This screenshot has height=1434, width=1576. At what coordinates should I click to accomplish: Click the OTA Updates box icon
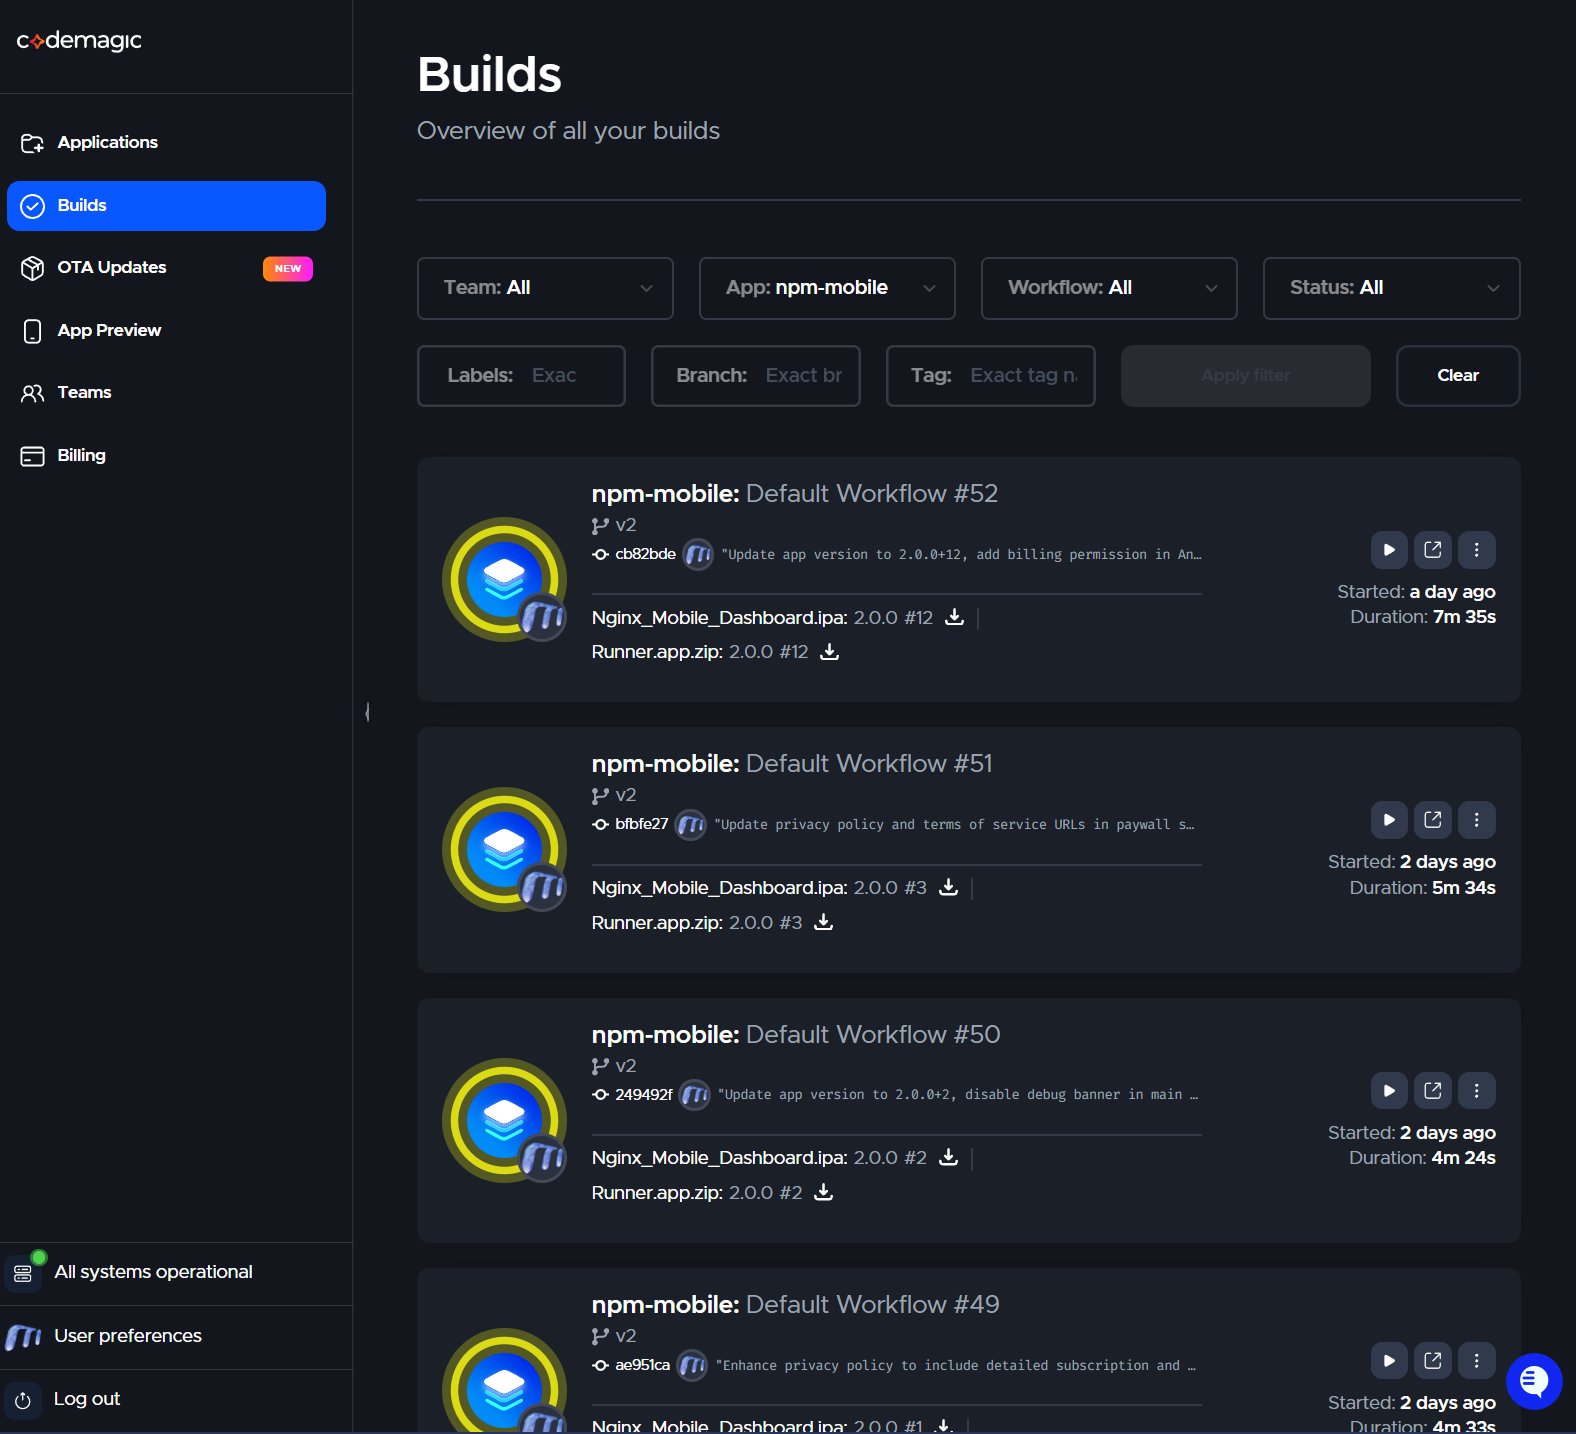[32, 268]
